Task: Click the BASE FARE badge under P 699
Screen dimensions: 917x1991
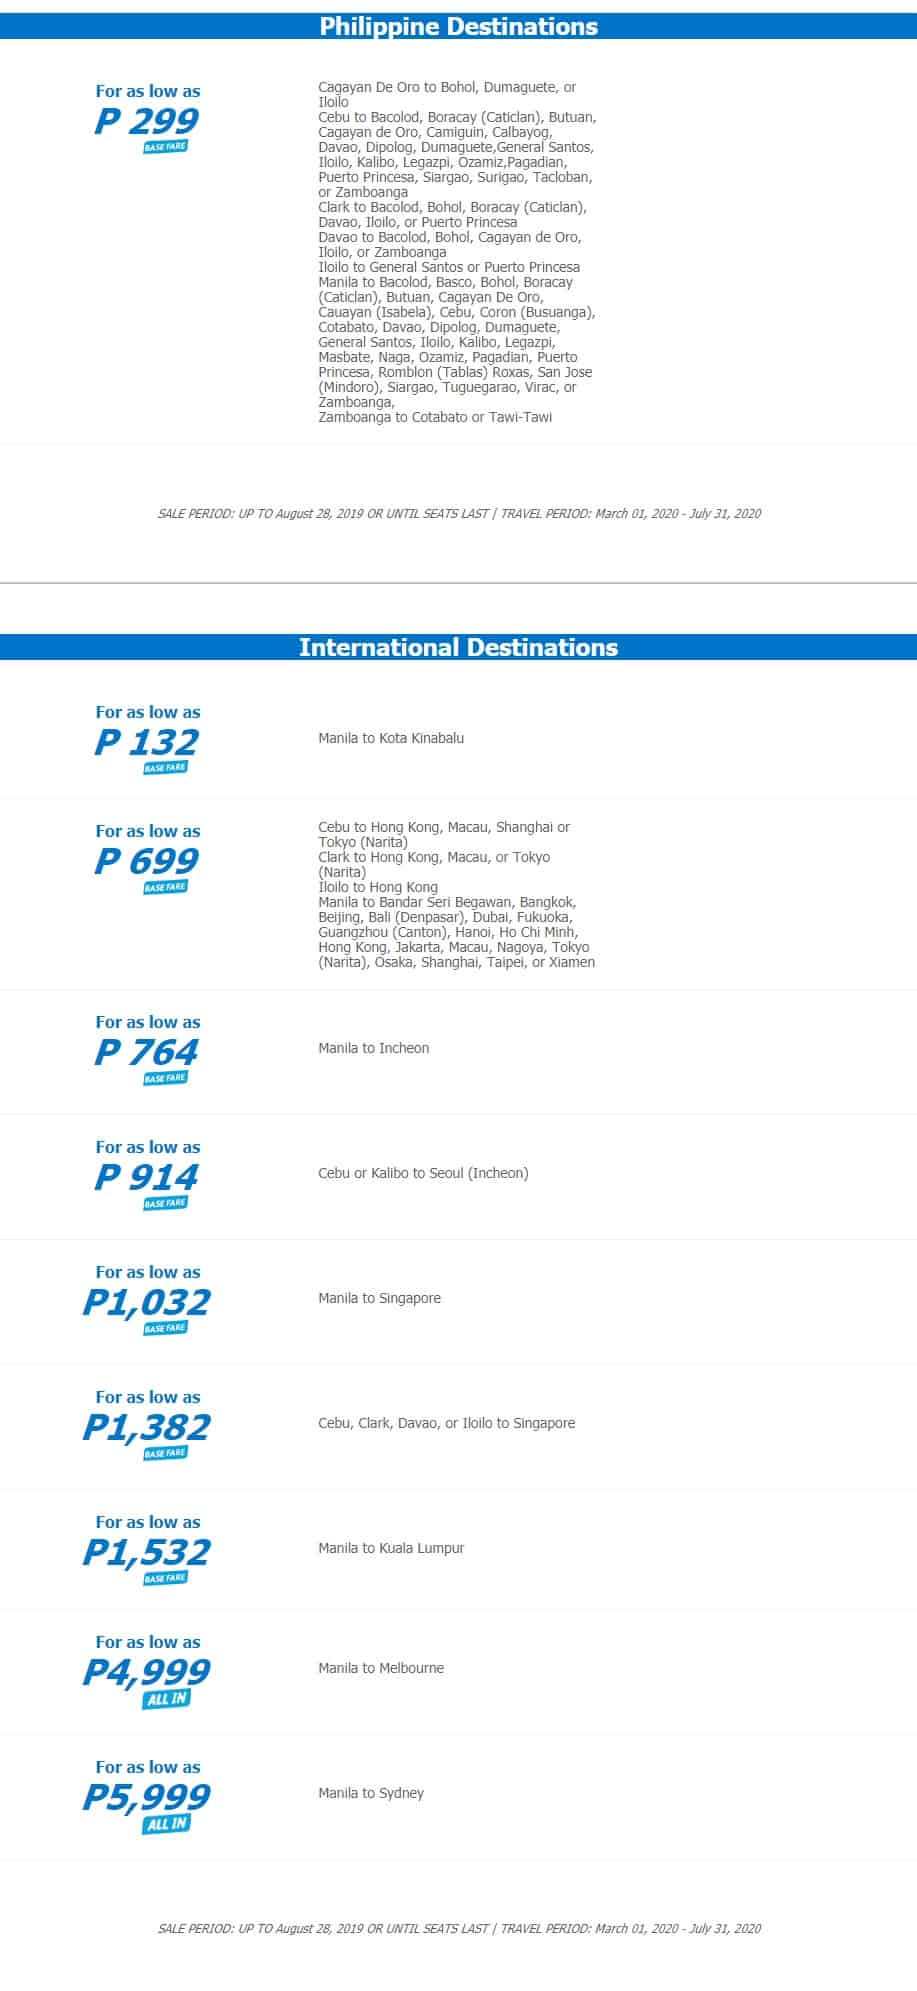Action: point(165,887)
